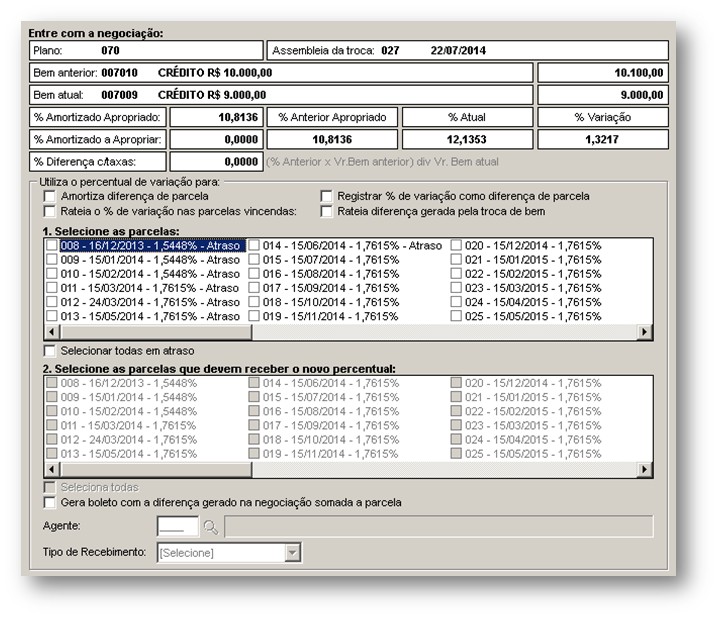This screenshot has width=718, height=618.
Task: Tick parcela 016 - 15/08/2014 in first list
Action: pyautogui.click(x=254, y=274)
